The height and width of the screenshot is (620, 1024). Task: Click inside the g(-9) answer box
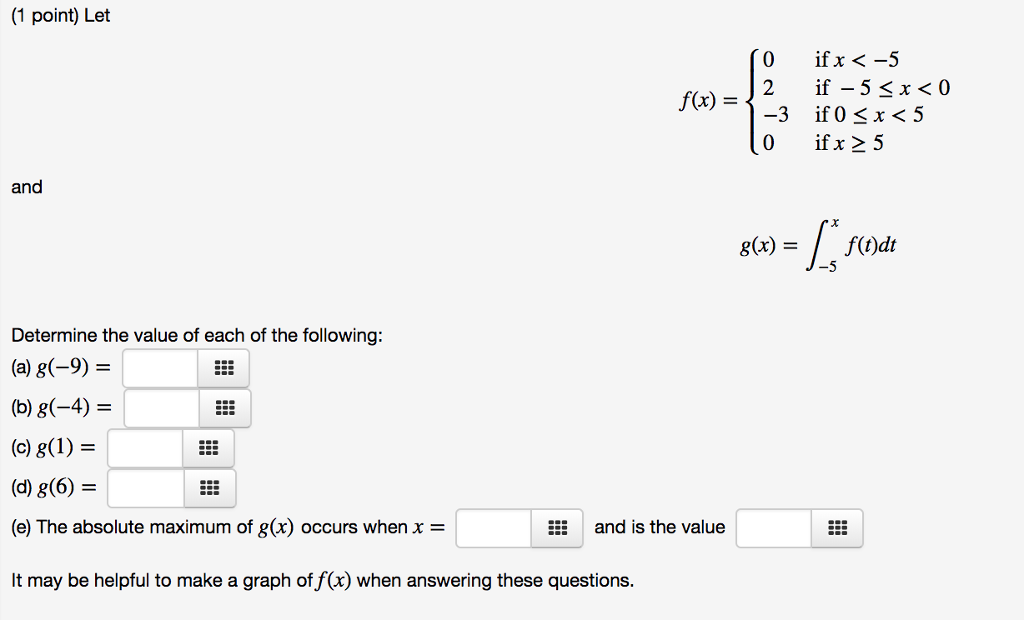point(160,368)
